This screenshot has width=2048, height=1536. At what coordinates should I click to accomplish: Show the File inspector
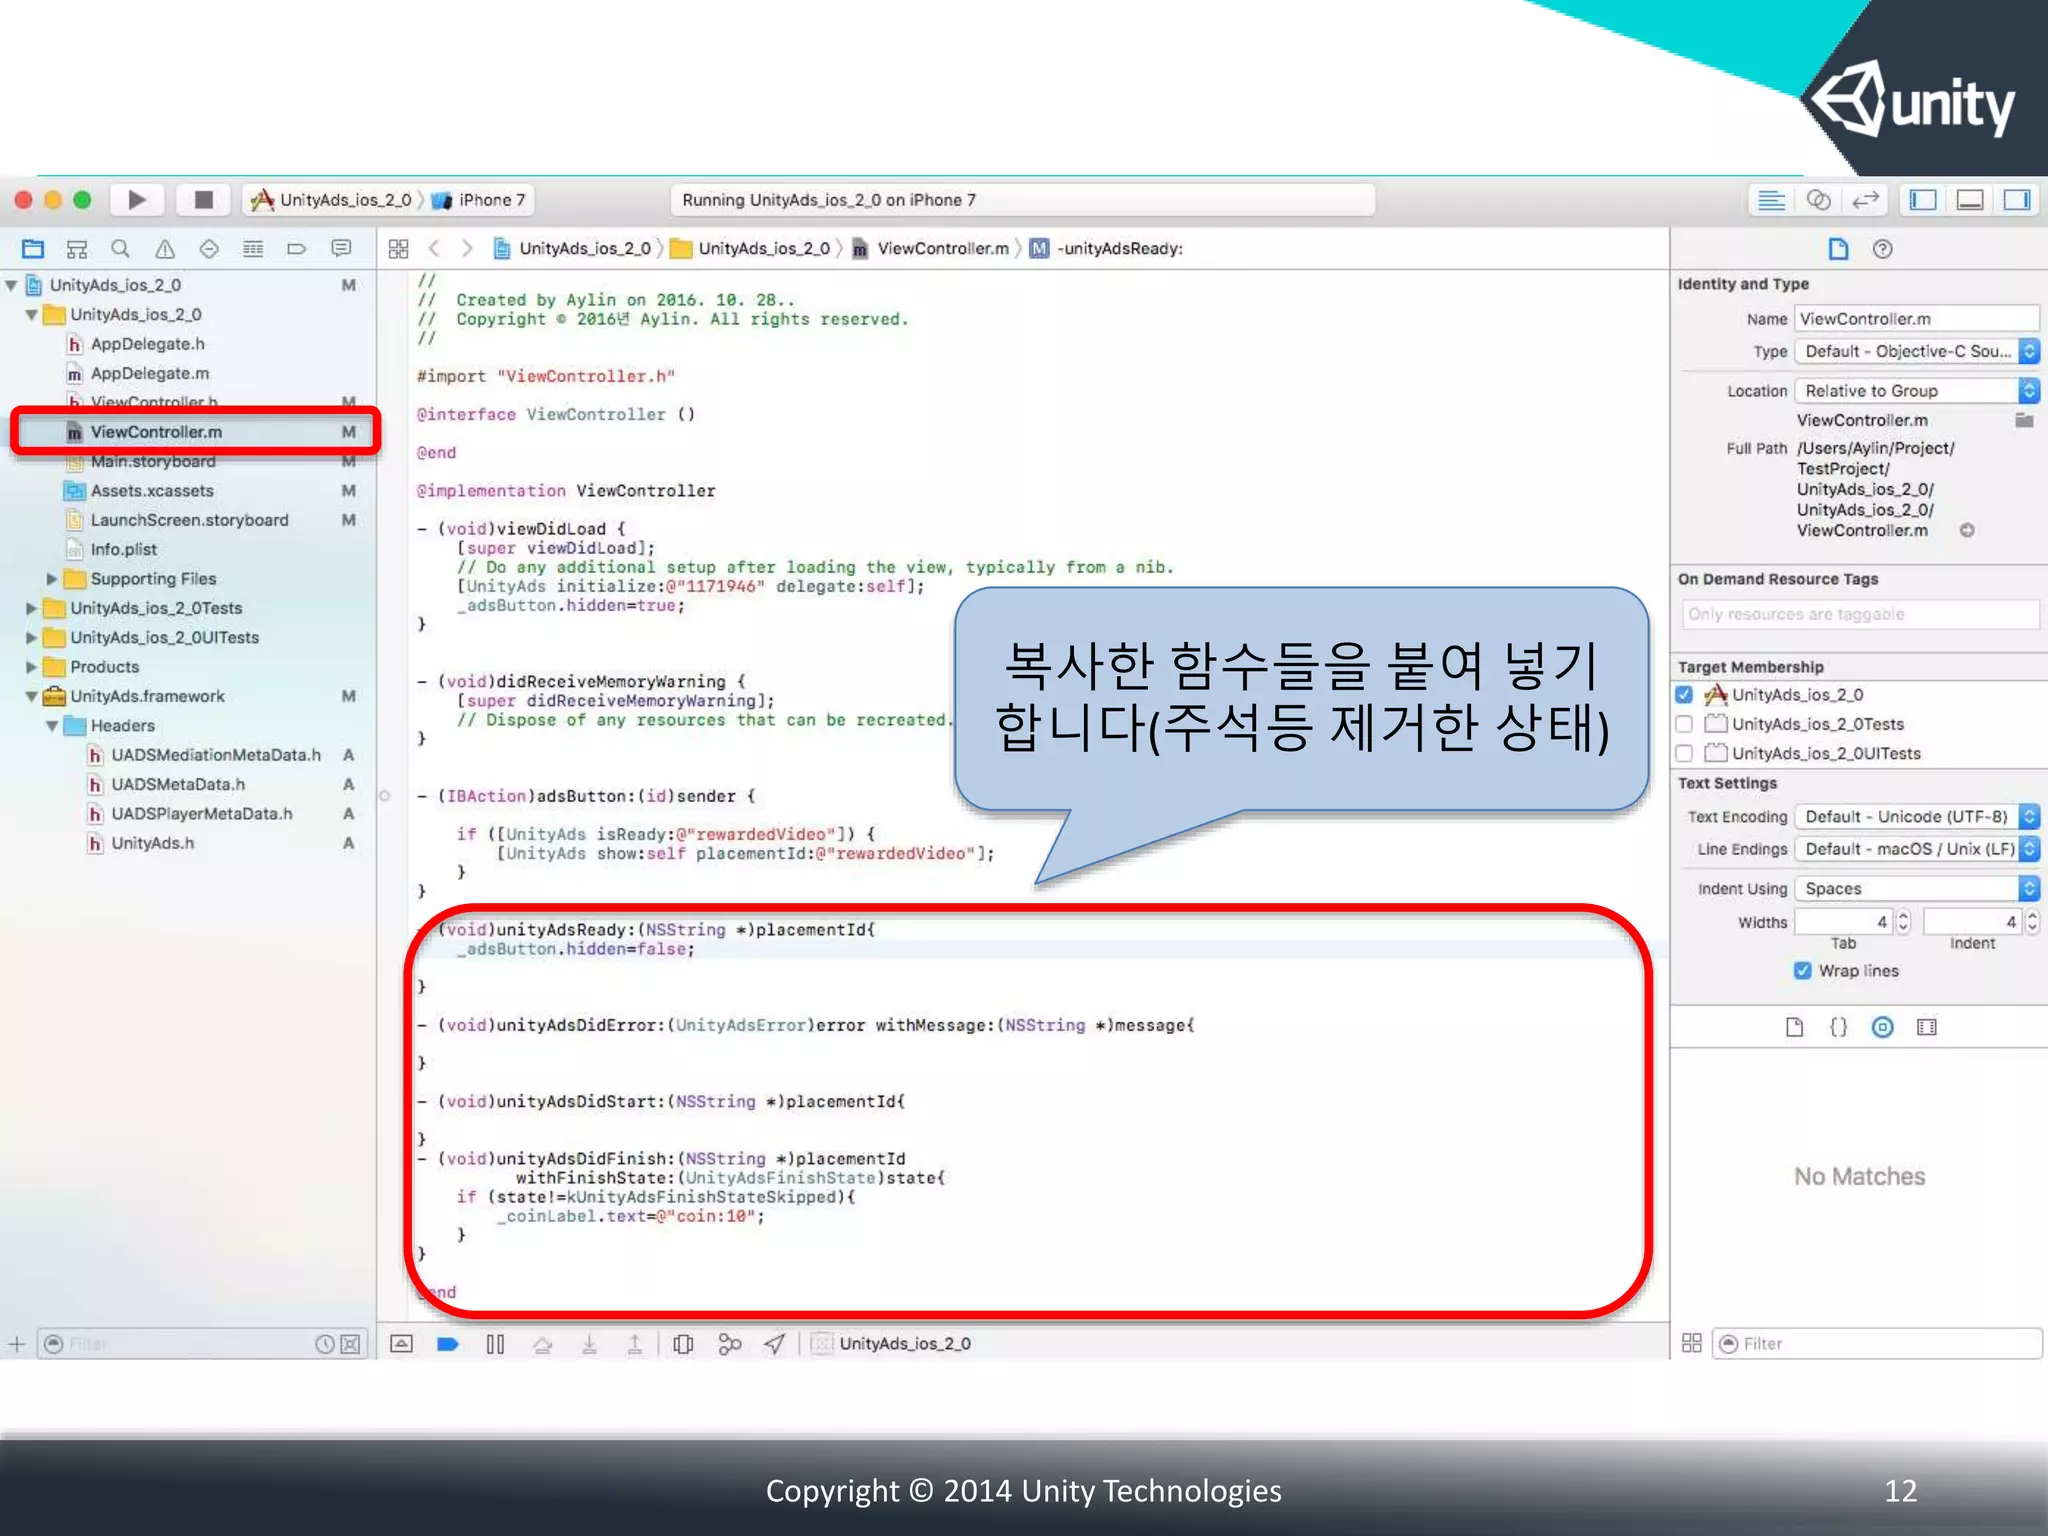(x=1838, y=249)
